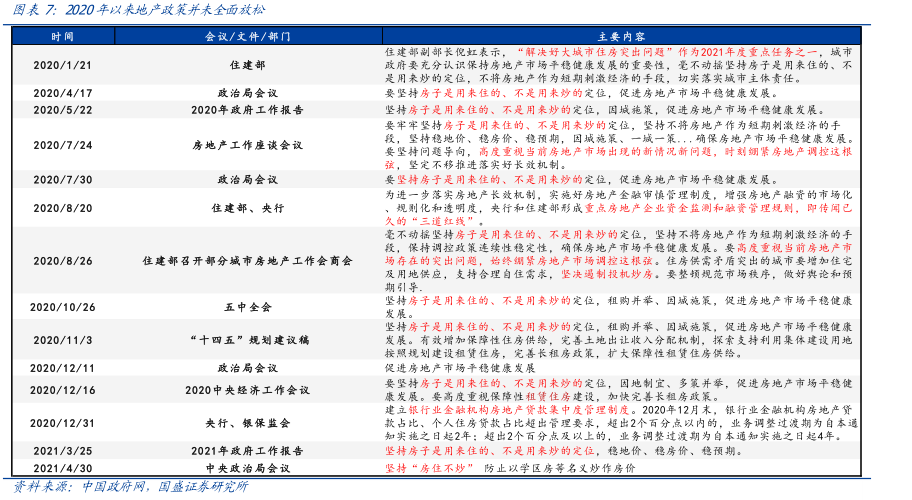Click the 2020中央经济工作会议 cell
Image resolution: width=912 pixels, height=500 pixels.
click(x=247, y=389)
